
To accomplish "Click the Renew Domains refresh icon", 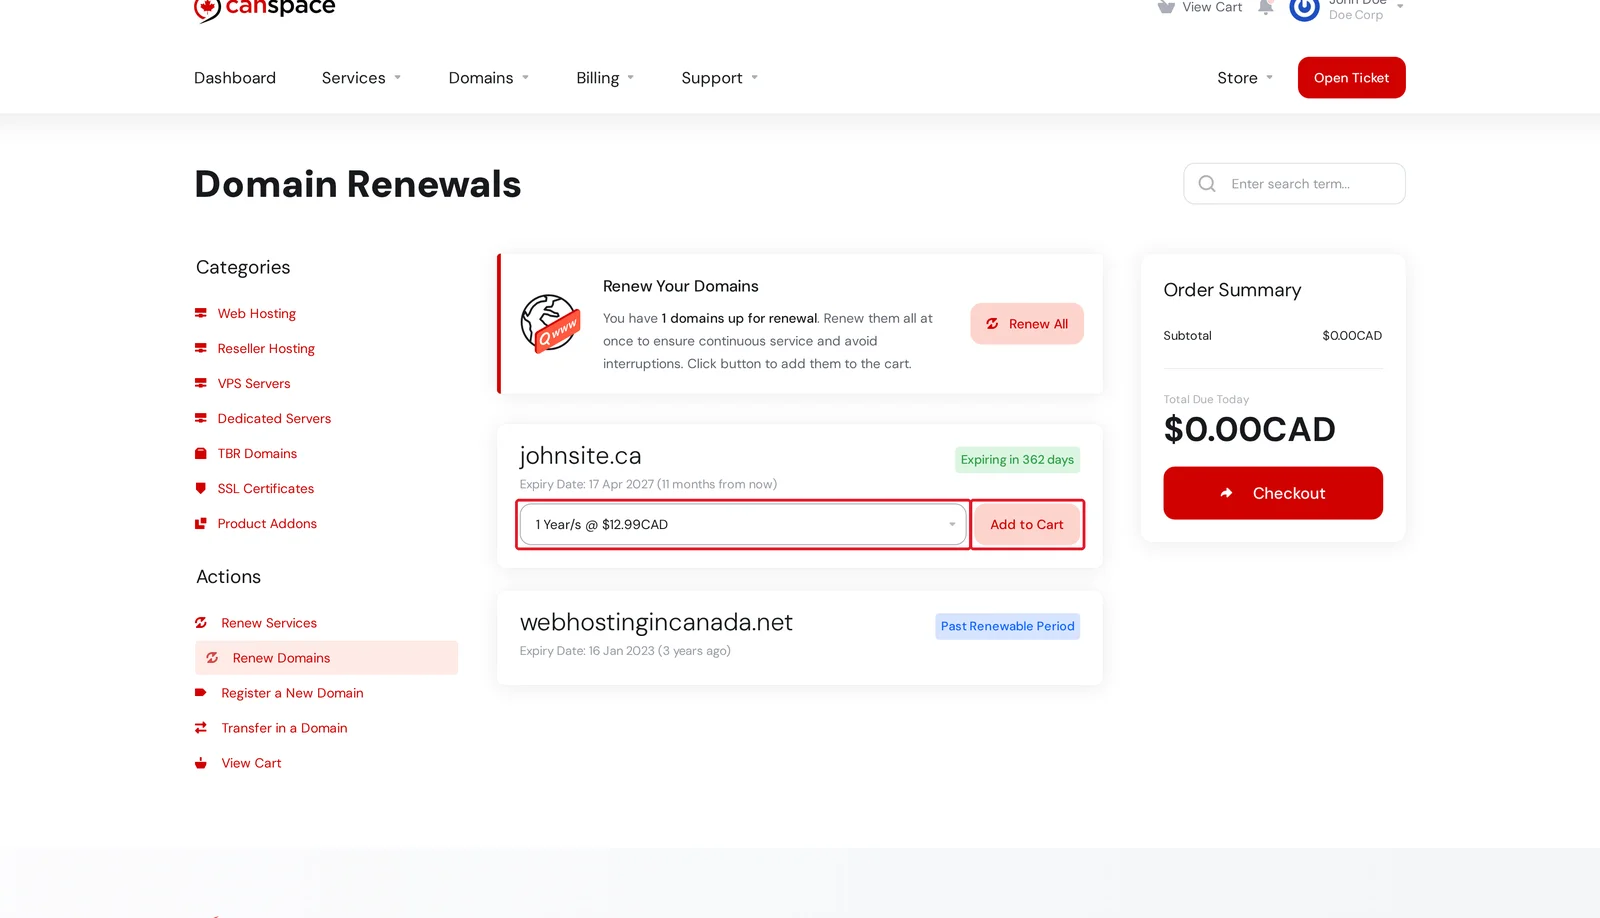I will (x=212, y=657).
